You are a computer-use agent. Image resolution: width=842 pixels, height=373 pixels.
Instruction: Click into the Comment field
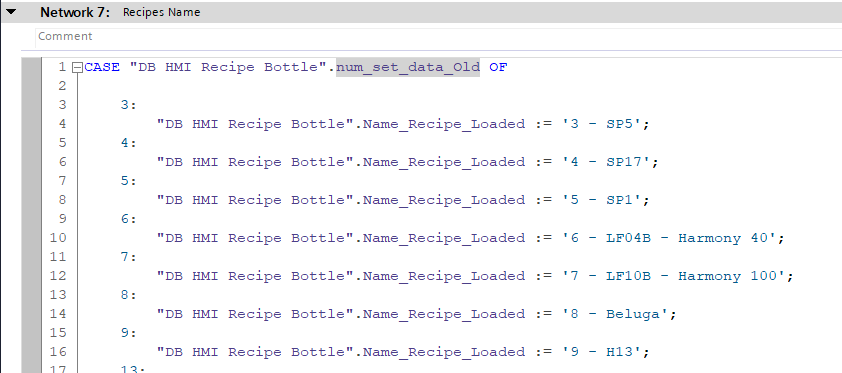pos(438,36)
